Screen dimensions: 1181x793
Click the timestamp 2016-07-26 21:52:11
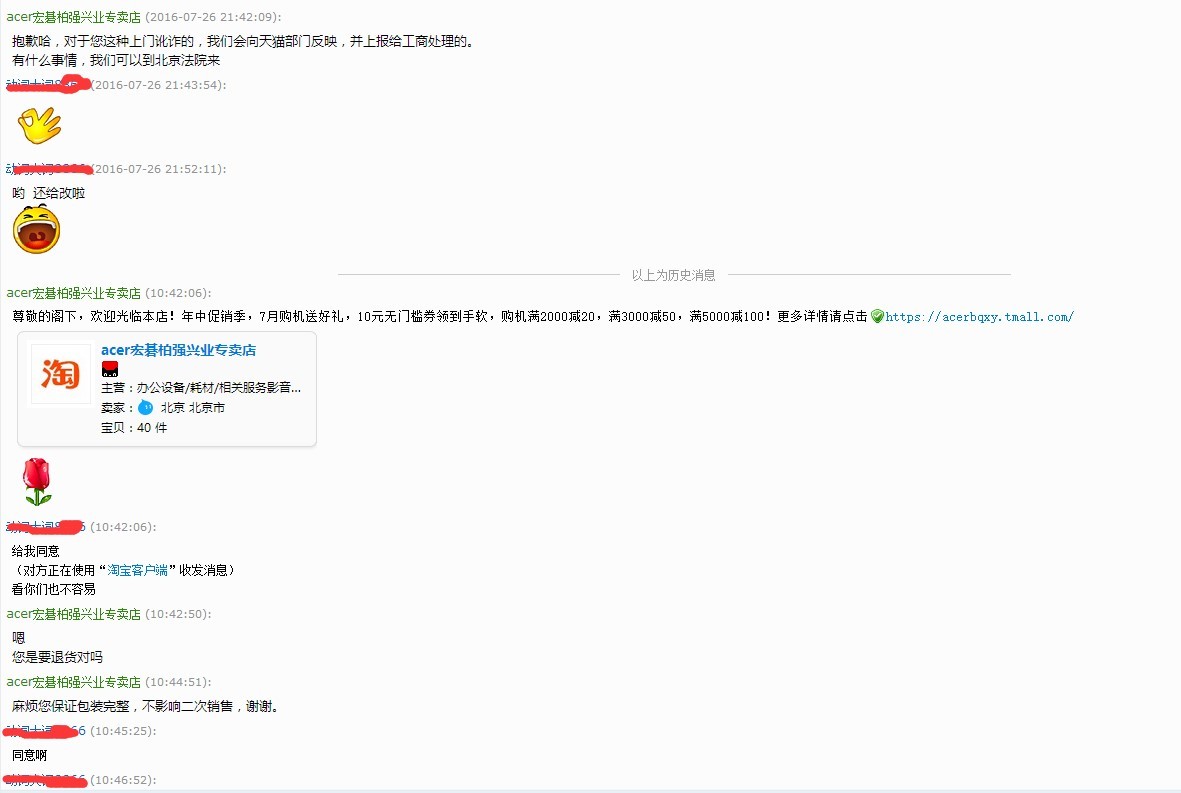(x=158, y=169)
